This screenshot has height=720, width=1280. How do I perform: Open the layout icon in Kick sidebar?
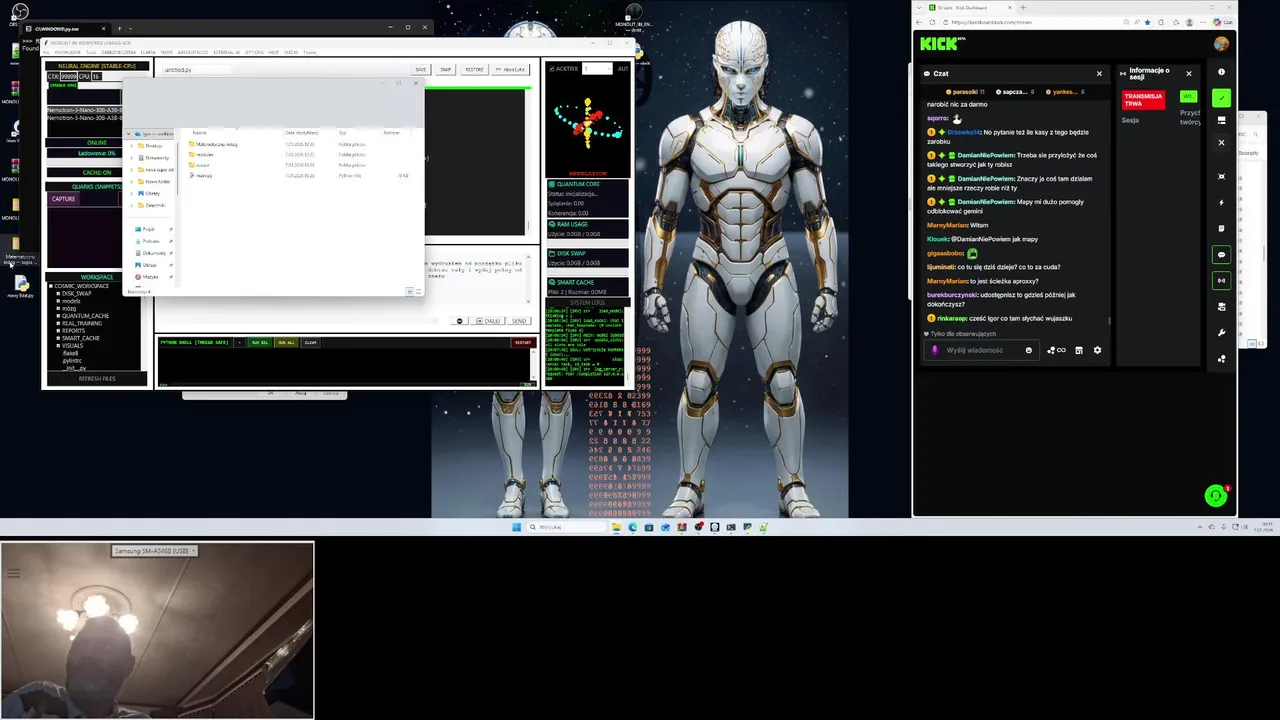coord(1221,120)
